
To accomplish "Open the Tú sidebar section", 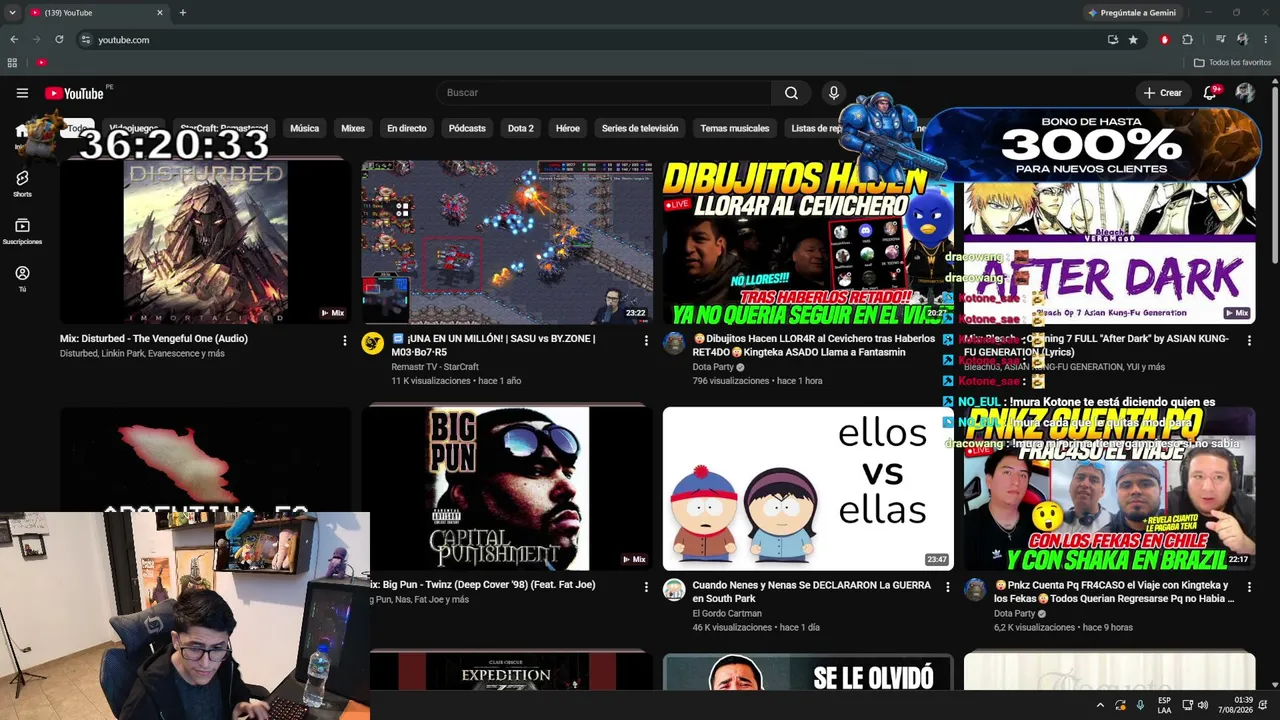I will [22, 278].
